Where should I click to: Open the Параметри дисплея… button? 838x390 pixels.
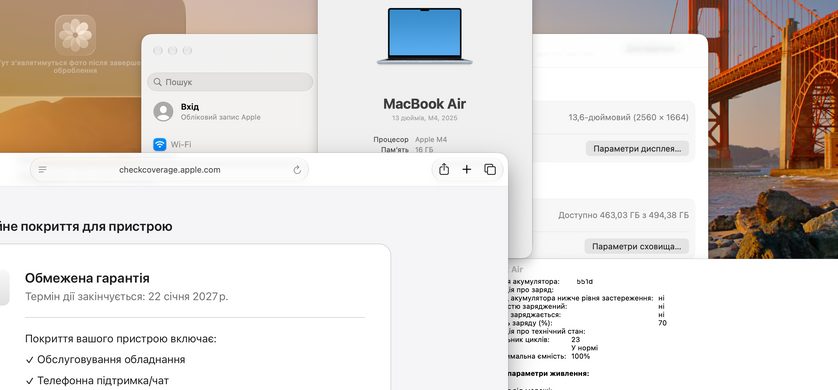[637, 149]
